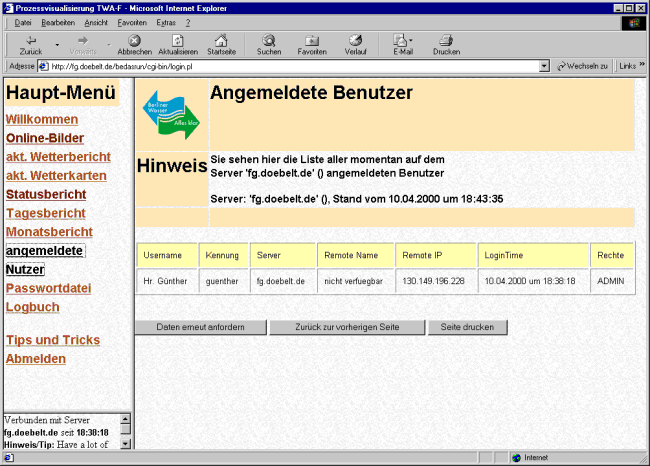The height and width of the screenshot is (466, 650).
Task: Go to Startseite home icon
Action: pos(222,40)
